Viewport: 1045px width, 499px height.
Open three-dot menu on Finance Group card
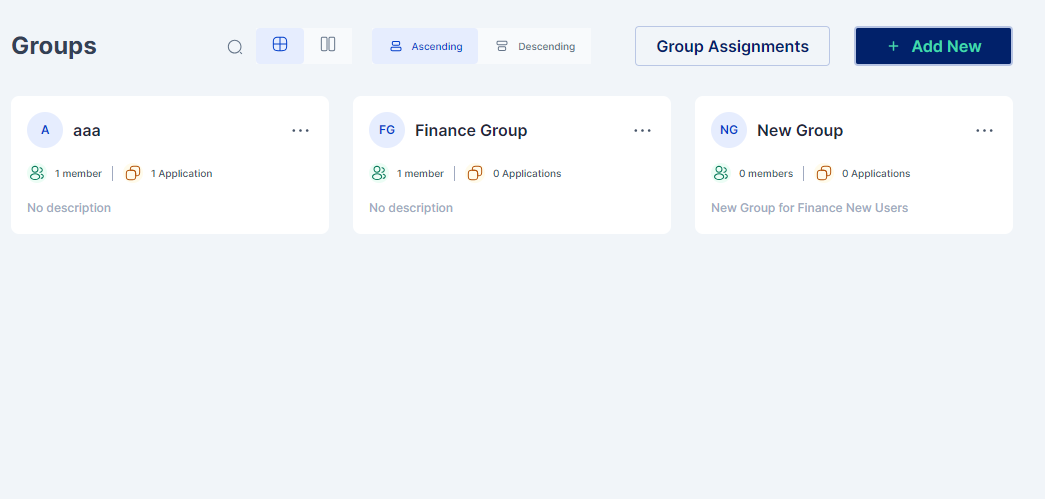pyautogui.click(x=643, y=130)
